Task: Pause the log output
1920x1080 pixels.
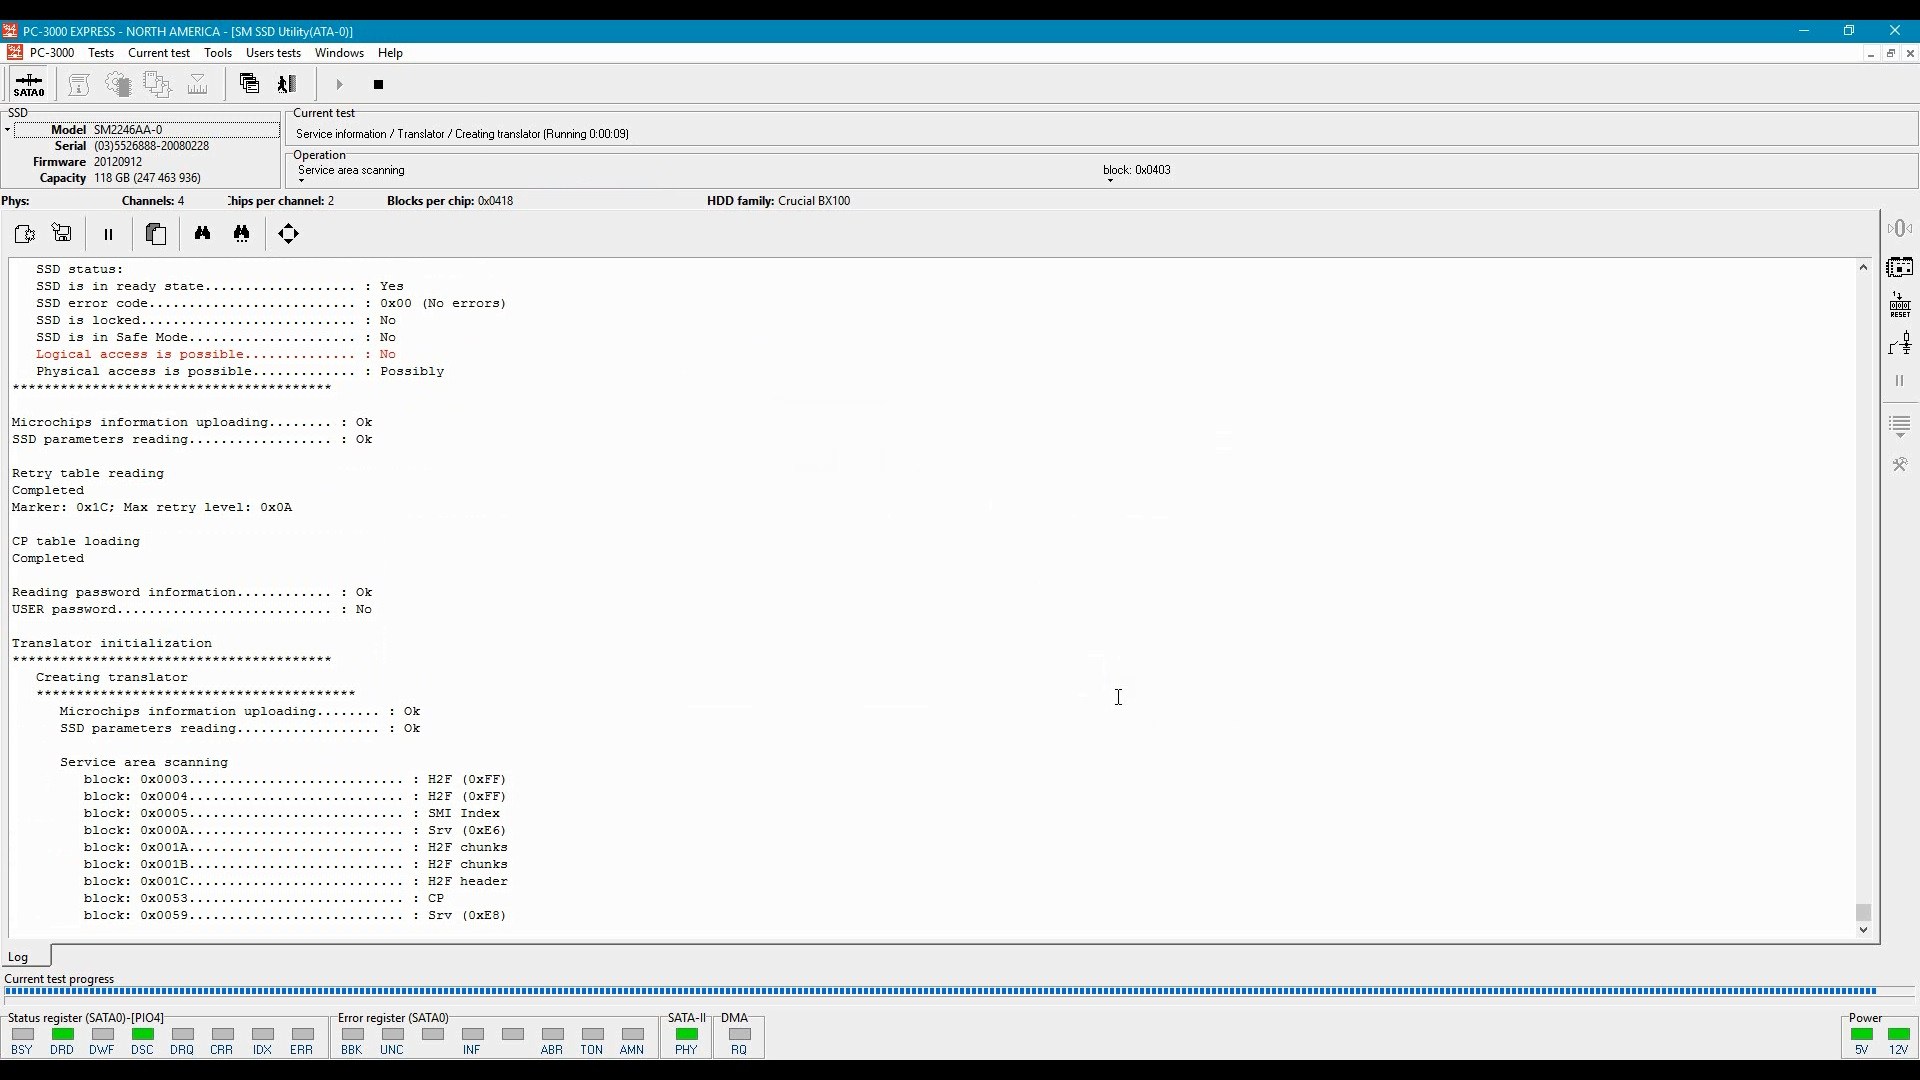Action: pos(108,234)
